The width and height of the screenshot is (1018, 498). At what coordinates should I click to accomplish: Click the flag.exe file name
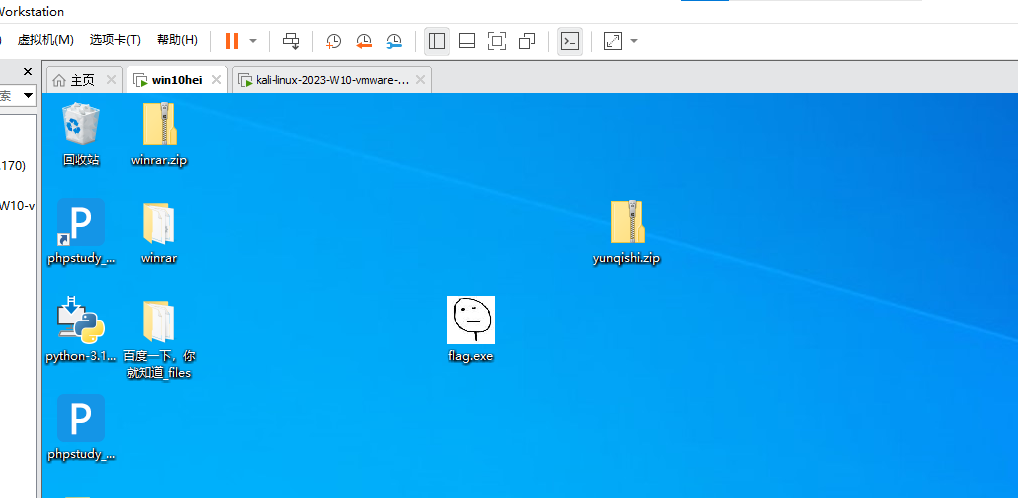[471, 356]
